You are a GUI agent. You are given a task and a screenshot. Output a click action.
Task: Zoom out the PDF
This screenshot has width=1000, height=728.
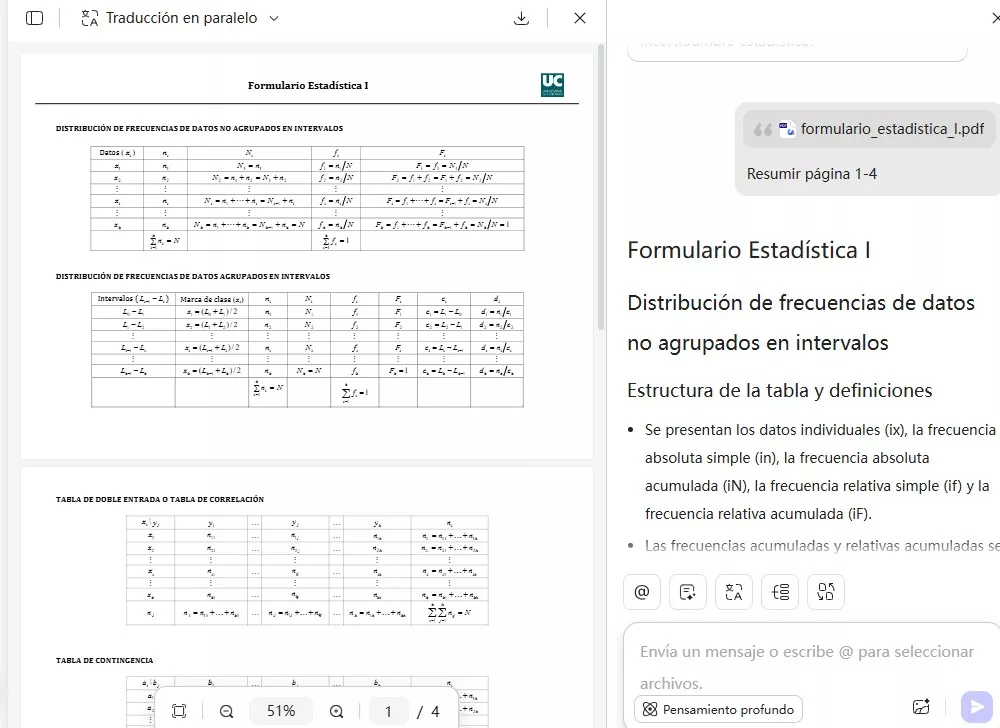(x=226, y=711)
